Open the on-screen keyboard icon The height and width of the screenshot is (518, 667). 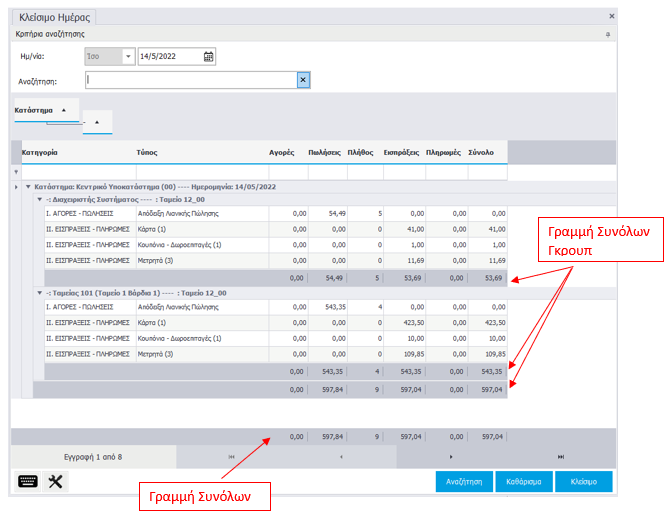point(28,481)
